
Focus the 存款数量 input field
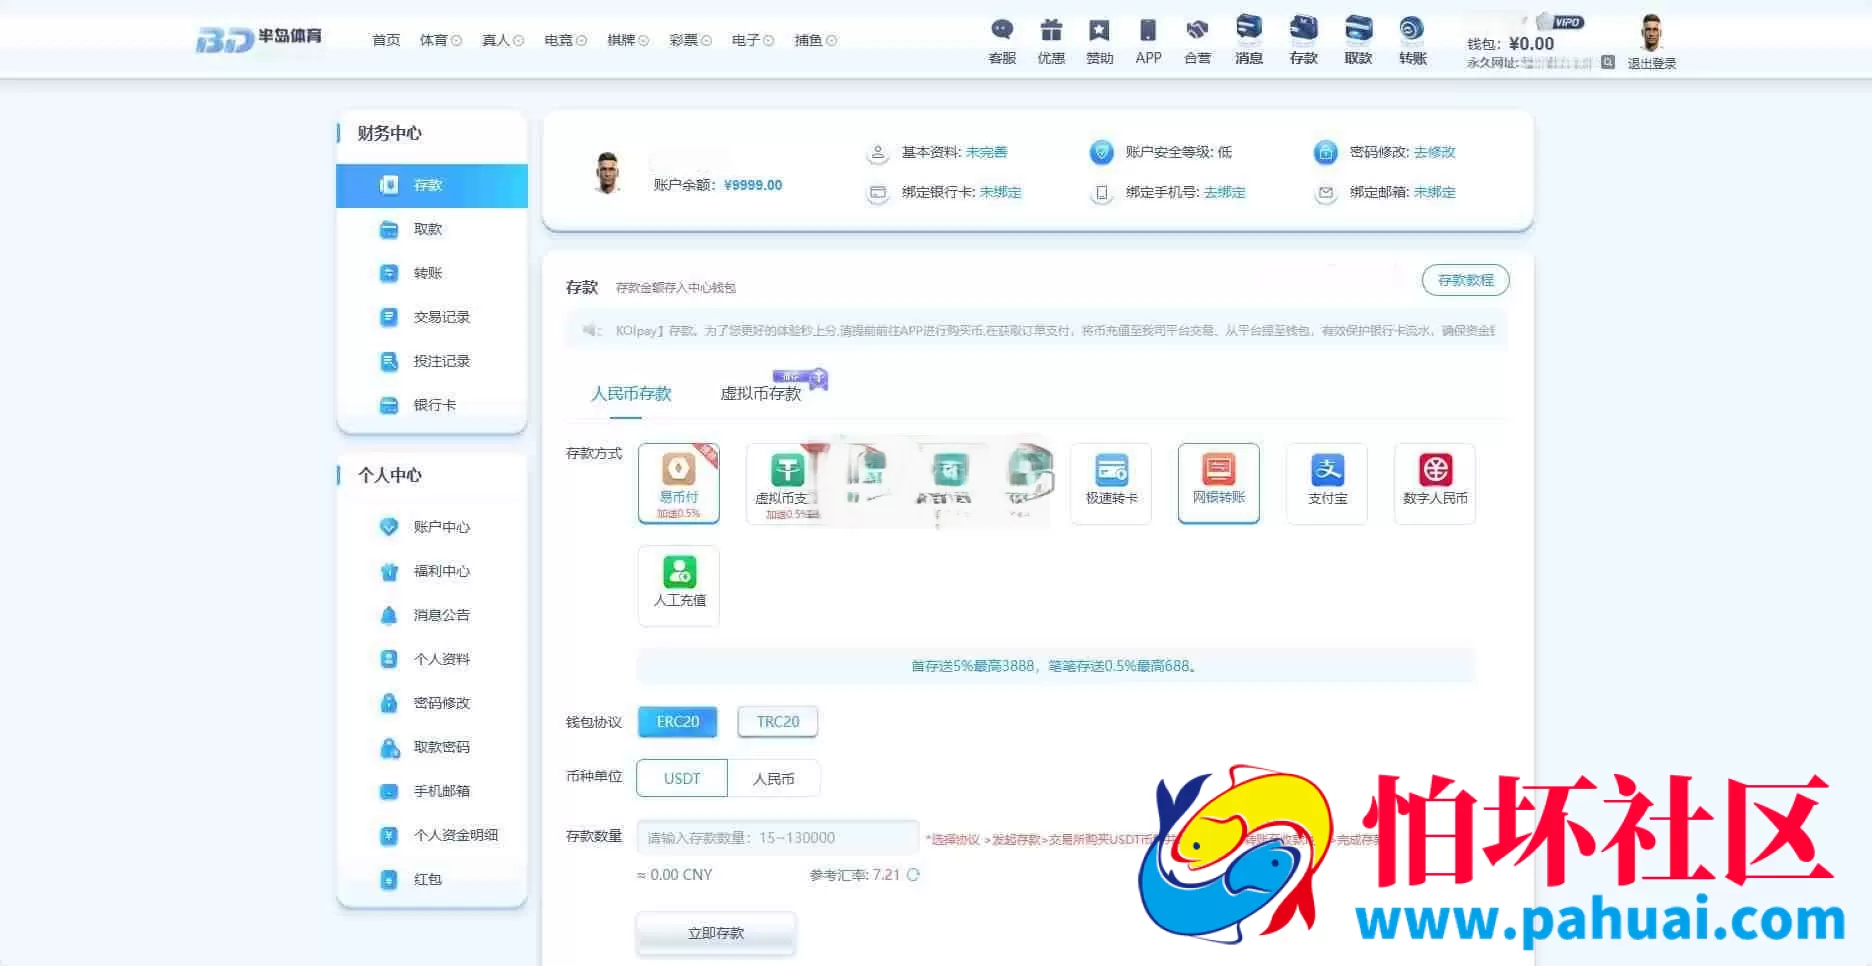point(778,838)
